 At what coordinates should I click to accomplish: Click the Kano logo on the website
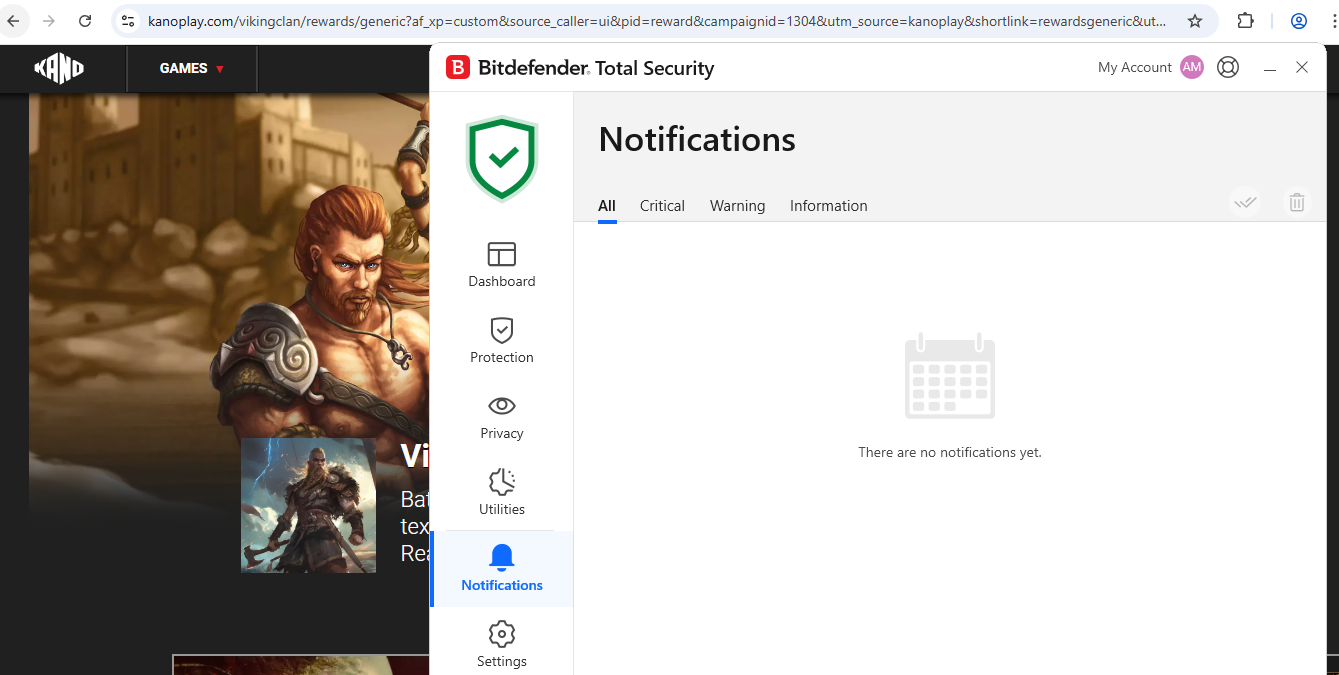[59, 68]
